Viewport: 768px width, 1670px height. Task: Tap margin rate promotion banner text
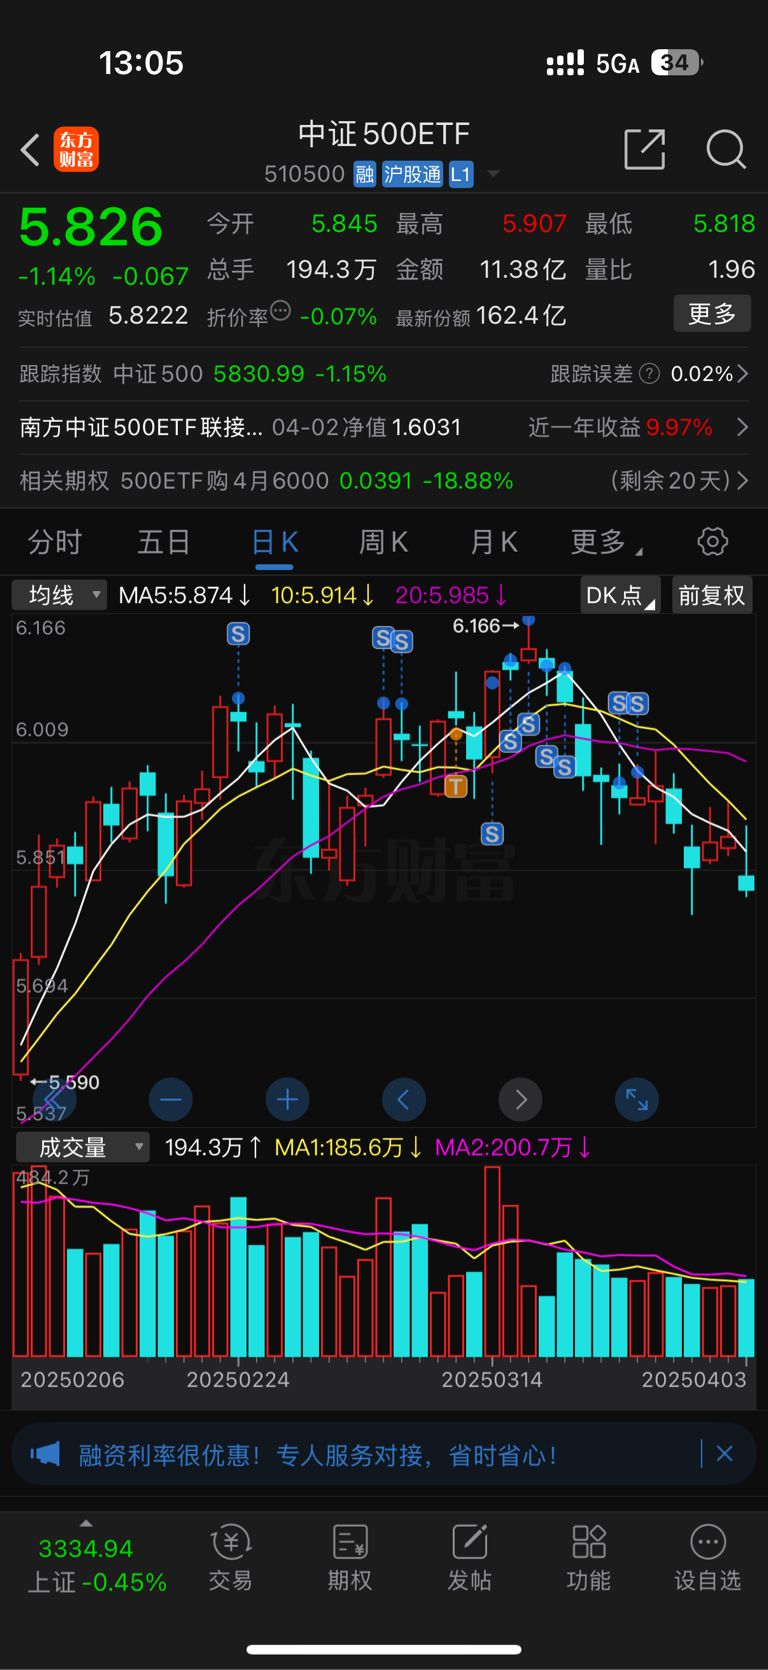[318, 1455]
